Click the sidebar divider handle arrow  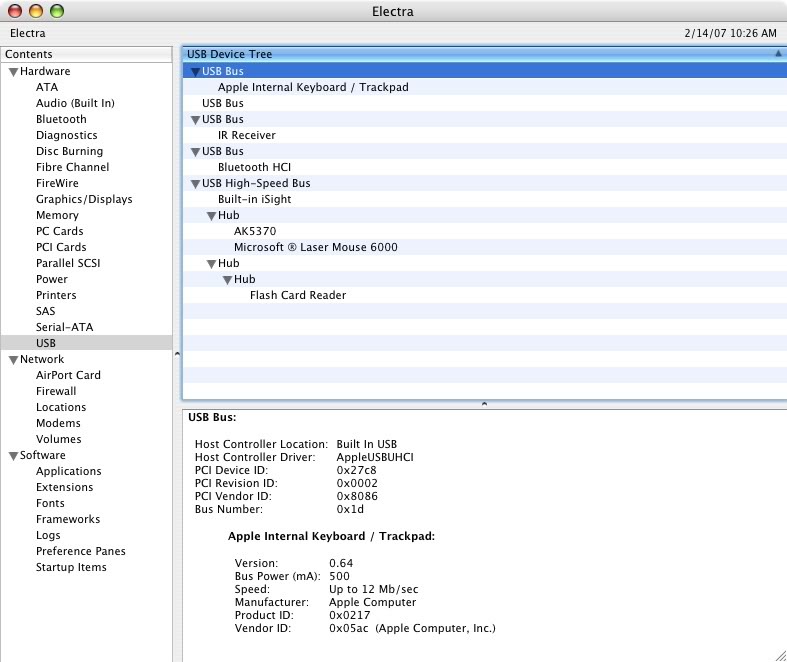pyautogui.click(x=177, y=354)
